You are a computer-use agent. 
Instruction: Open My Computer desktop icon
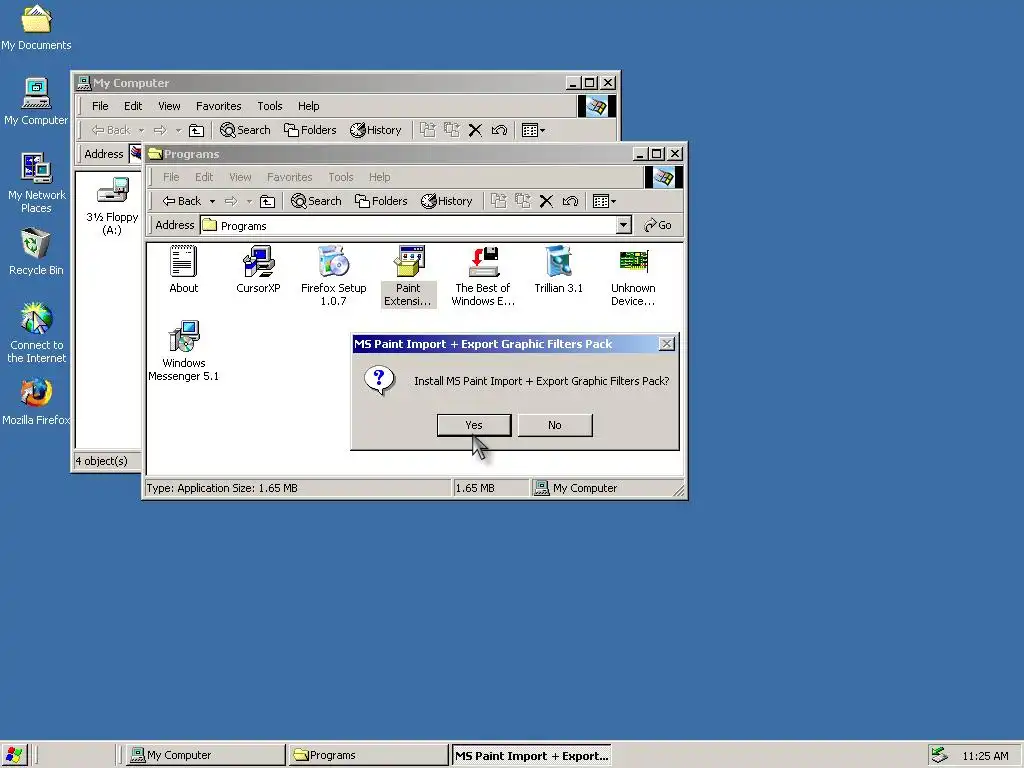pos(36,102)
